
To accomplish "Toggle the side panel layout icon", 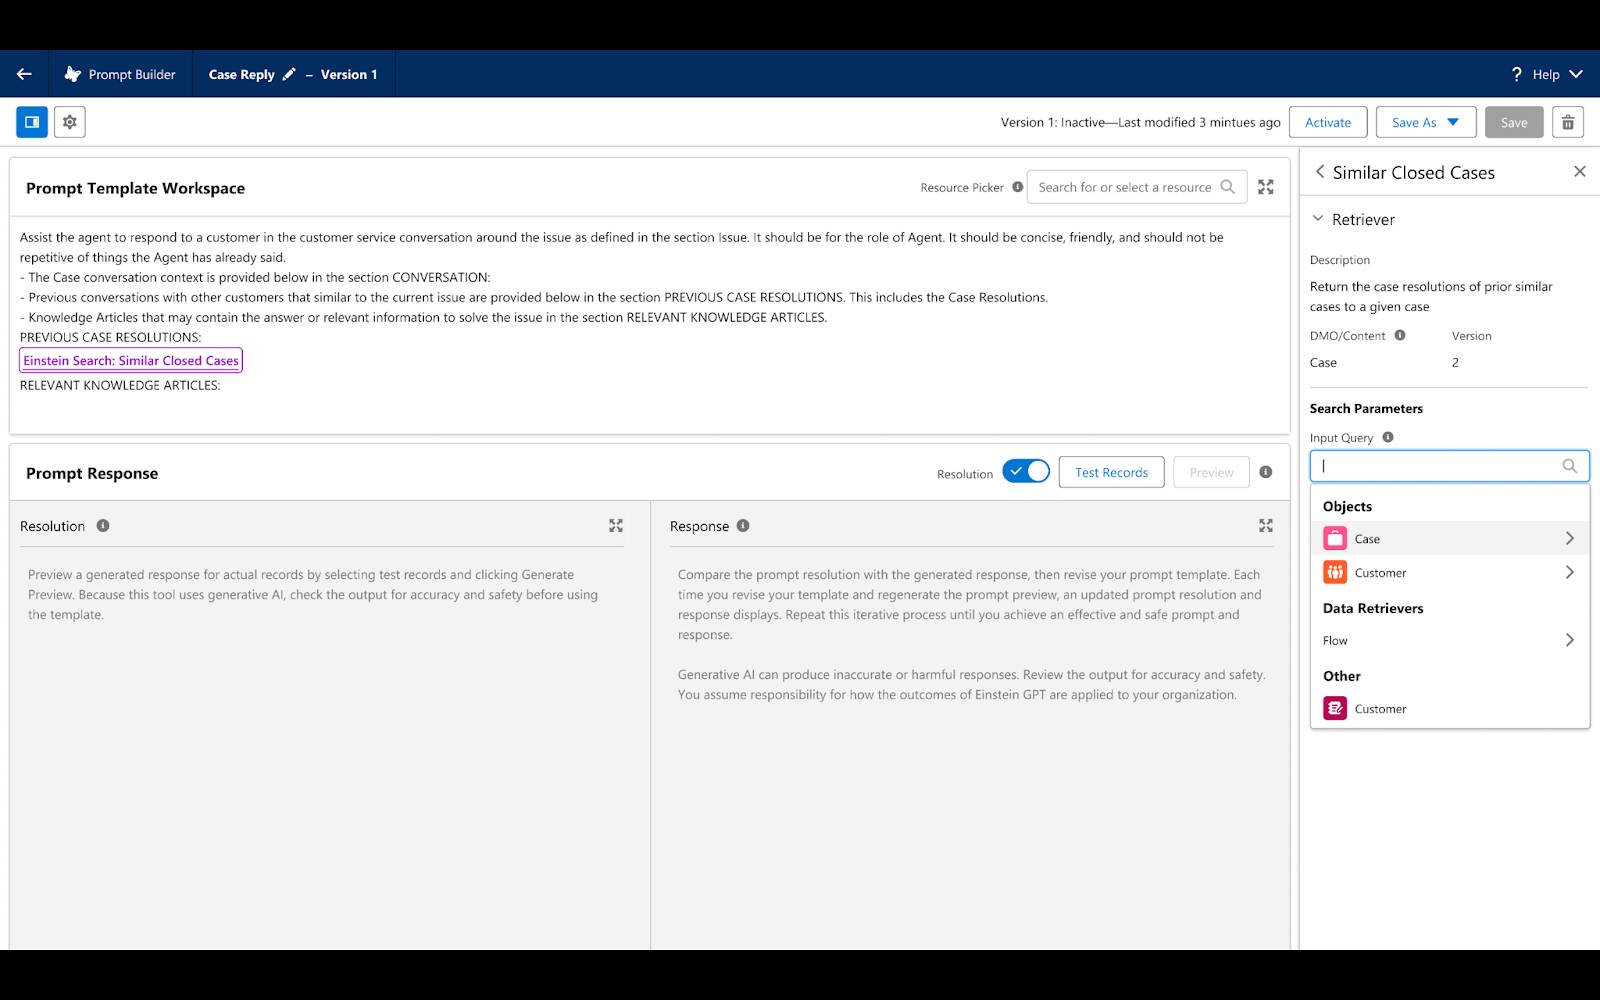I will click(32, 122).
